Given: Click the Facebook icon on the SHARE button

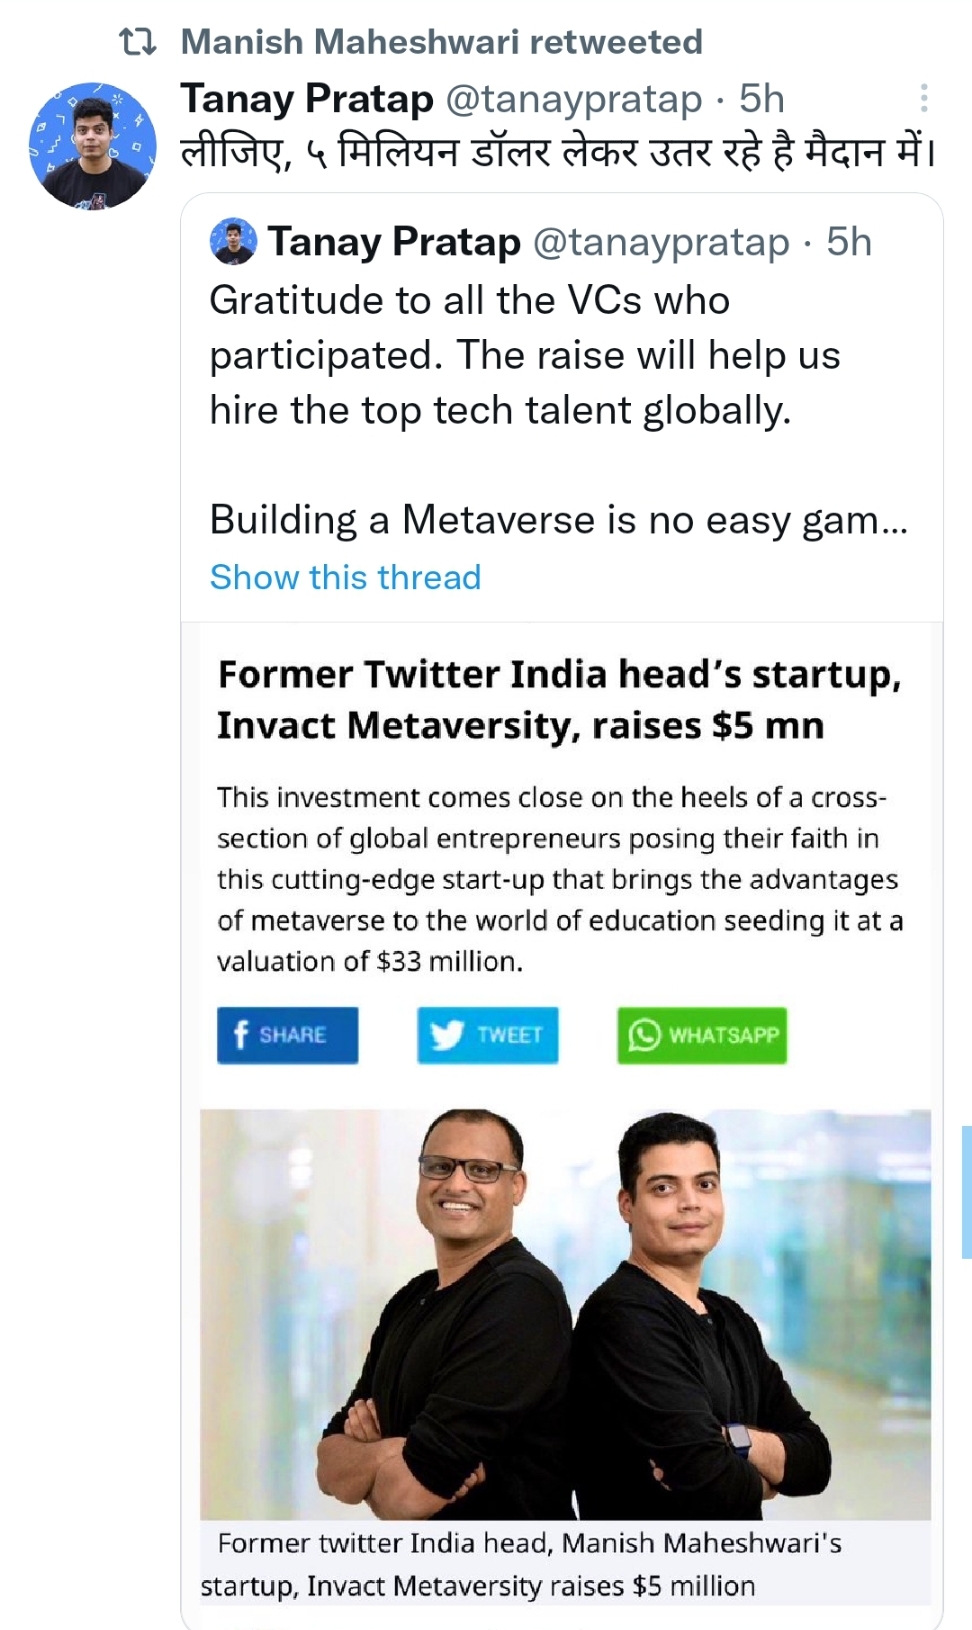Looking at the screenshot, I should [240, 1035].
